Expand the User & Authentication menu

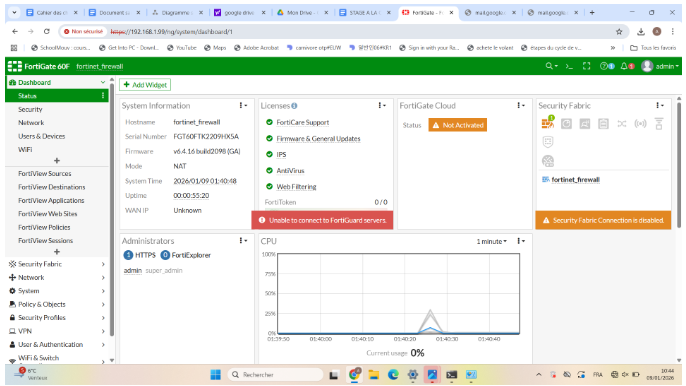[57, 345]
